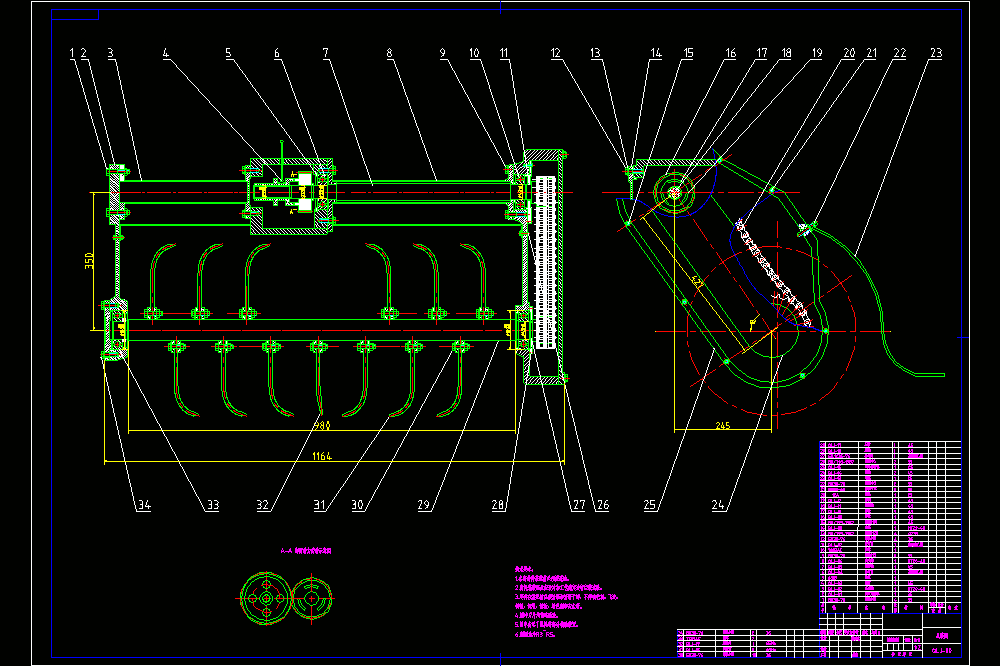Click the 1164 overall length dimension
The height and width of the screenshot is (666, 1000).
(322, 456)
